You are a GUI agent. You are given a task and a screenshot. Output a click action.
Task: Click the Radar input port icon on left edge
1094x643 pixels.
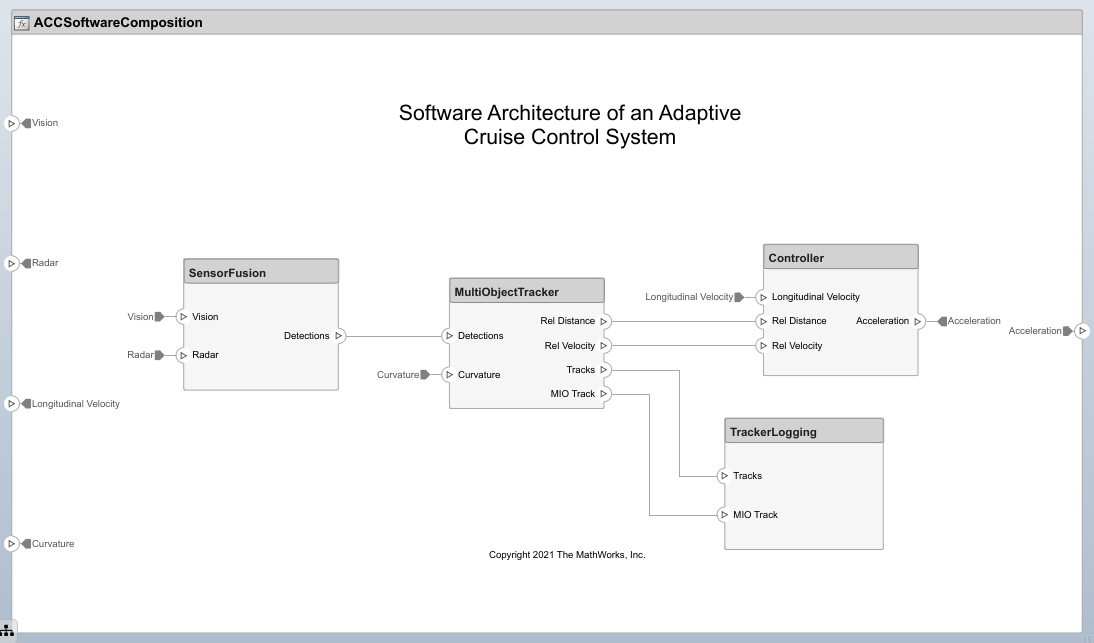(12, 263)
